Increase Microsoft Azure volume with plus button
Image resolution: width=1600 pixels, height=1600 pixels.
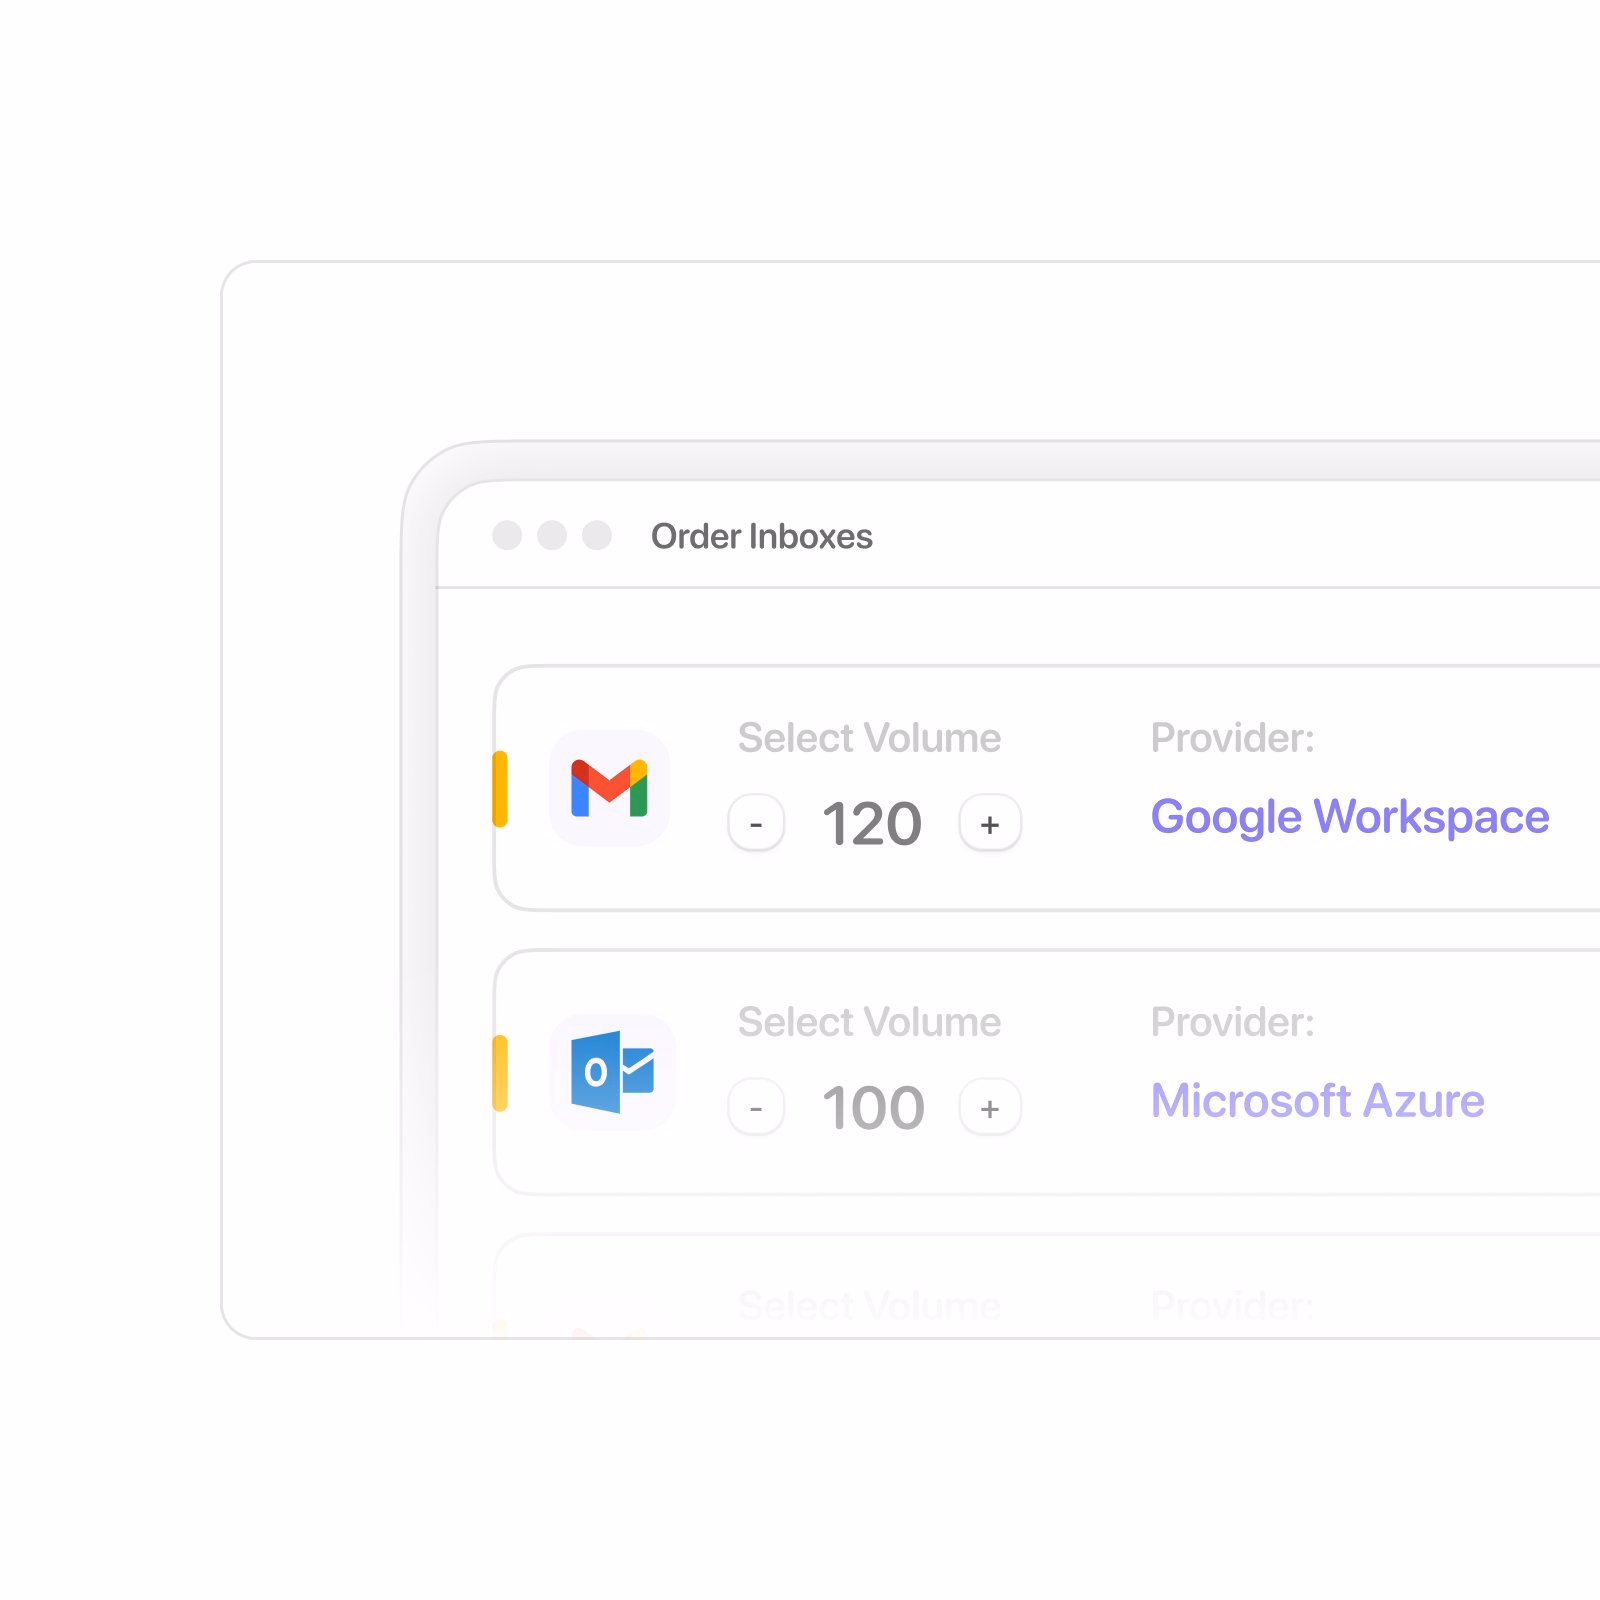990,1108
